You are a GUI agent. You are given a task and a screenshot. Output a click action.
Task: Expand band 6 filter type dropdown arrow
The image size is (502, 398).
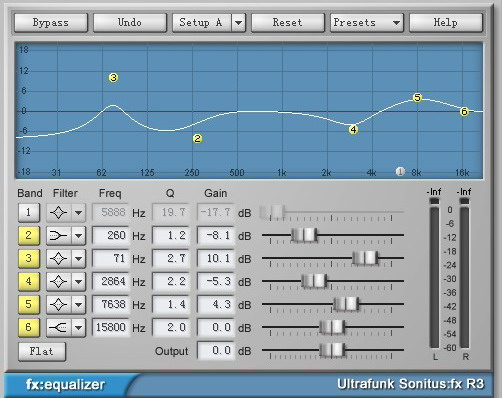78,328
